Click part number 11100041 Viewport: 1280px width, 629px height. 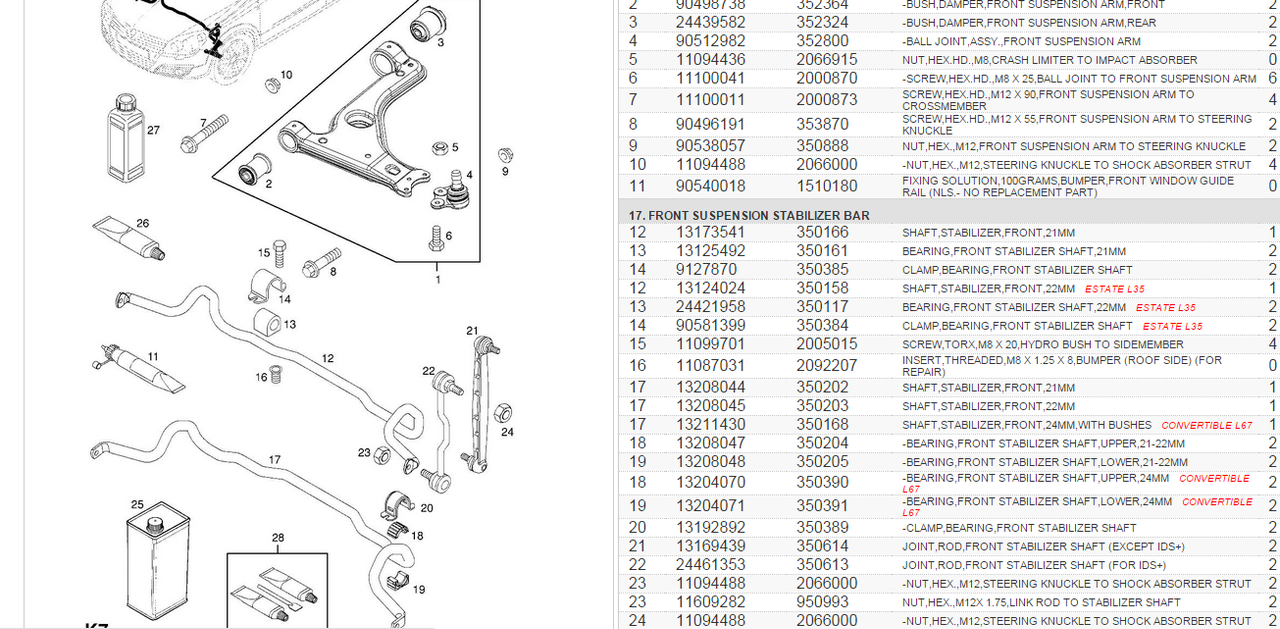(710, 78)
